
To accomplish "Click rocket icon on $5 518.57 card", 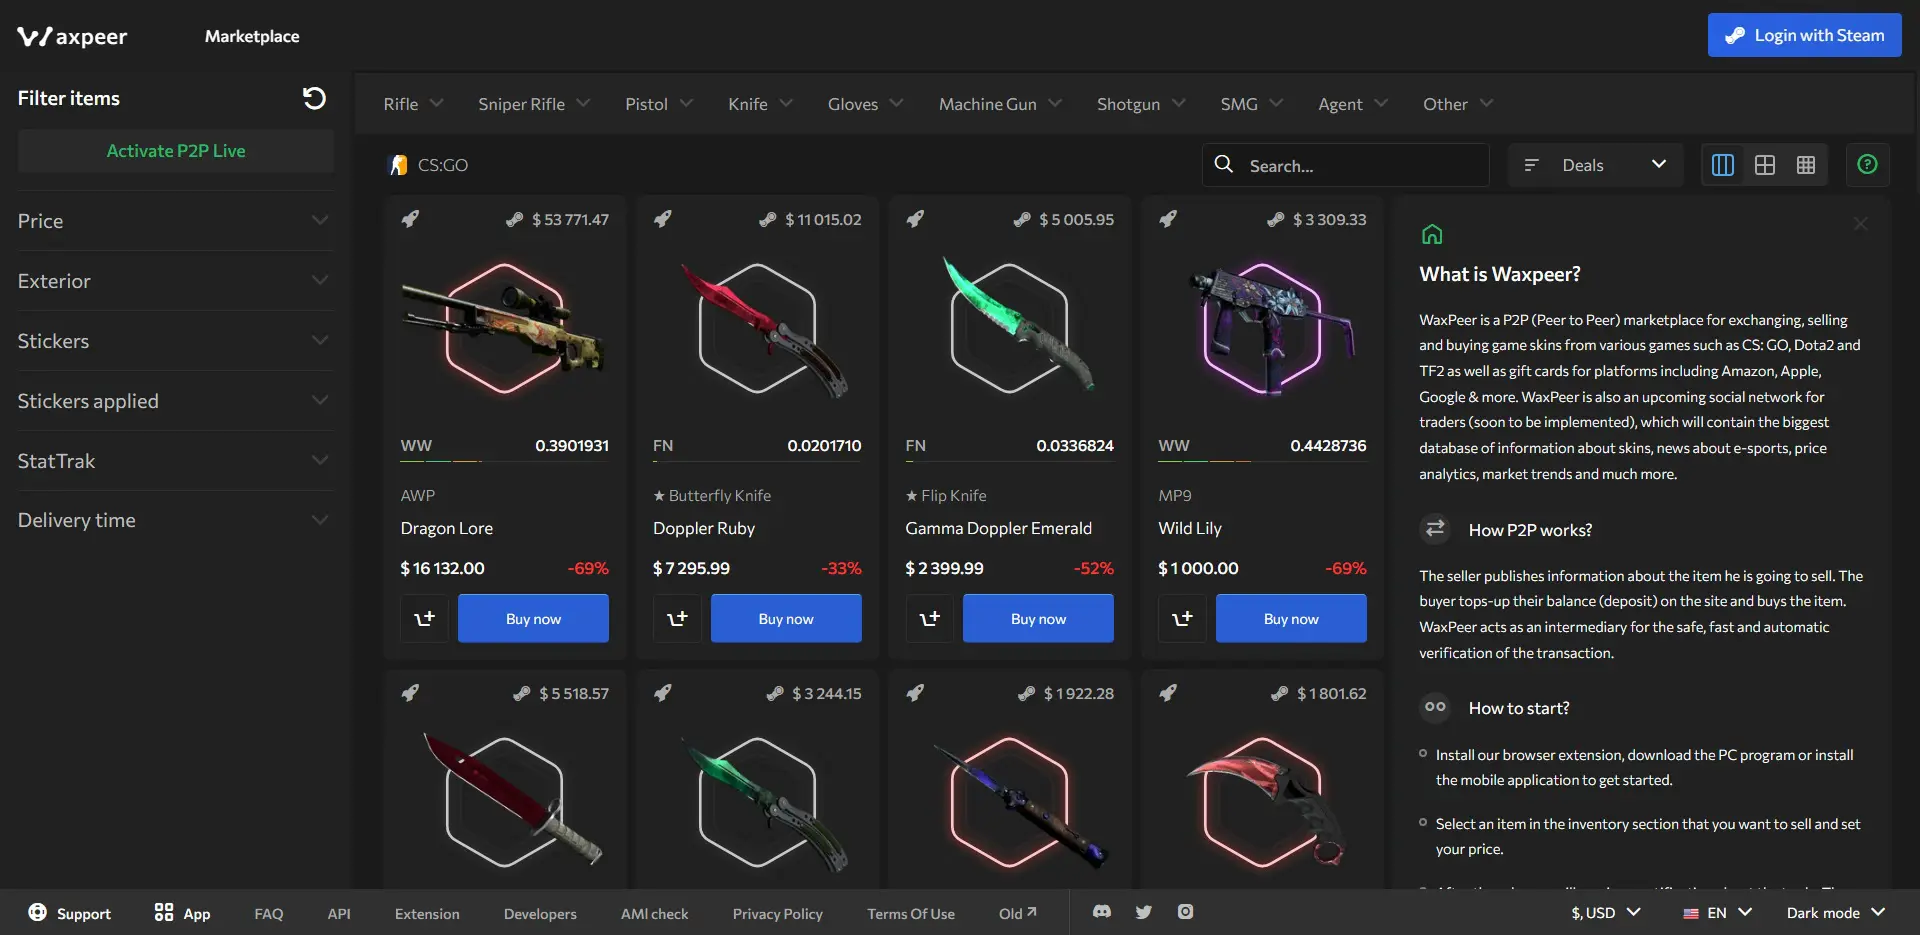I will [410, 693].
